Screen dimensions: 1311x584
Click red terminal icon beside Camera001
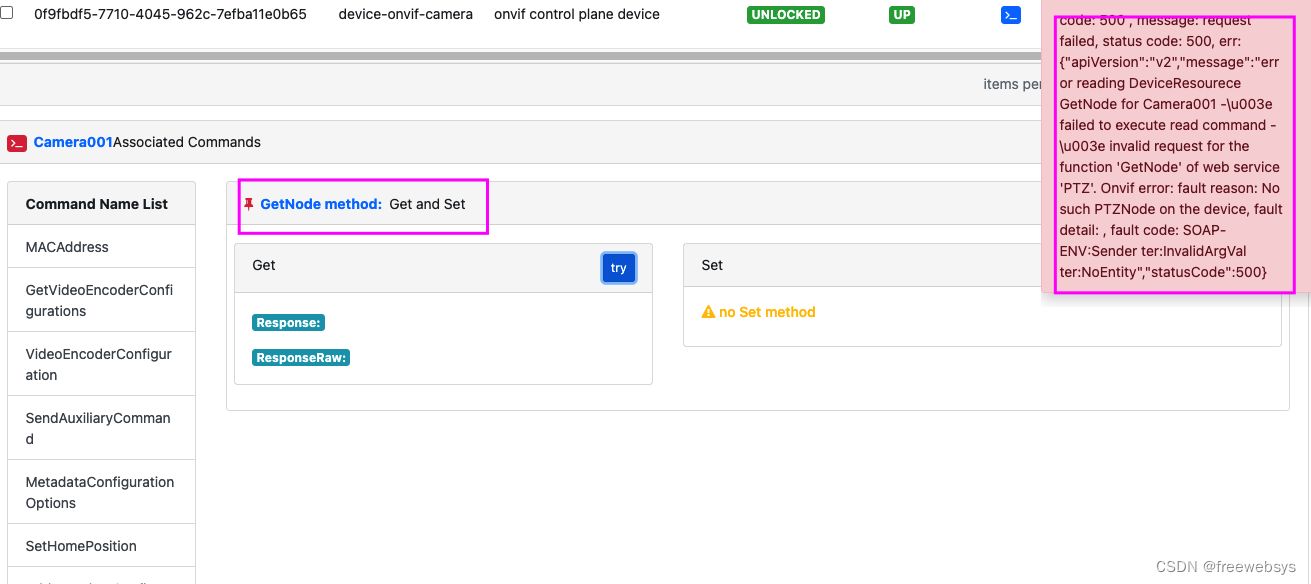coord(17,143)
